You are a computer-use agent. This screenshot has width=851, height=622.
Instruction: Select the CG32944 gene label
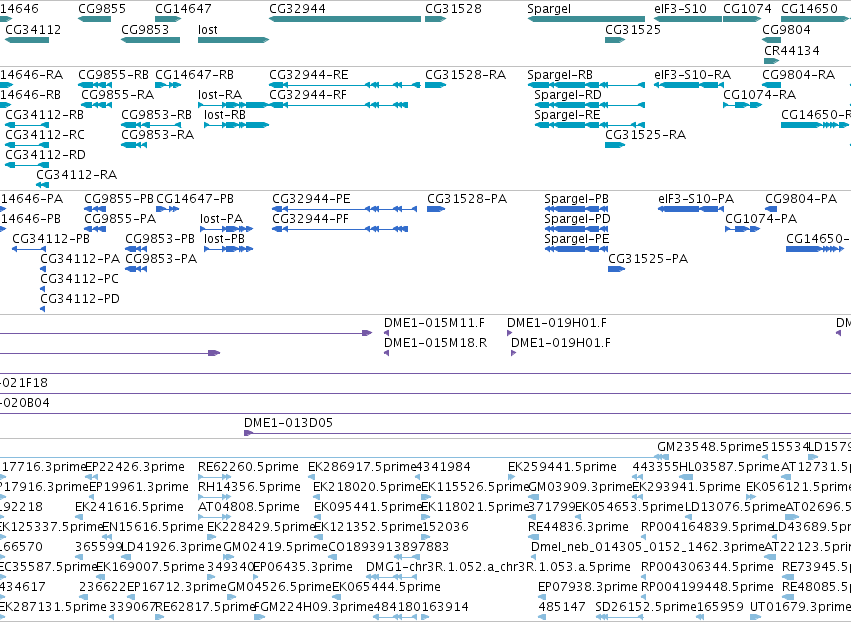pyautogui.click(x=297, y=9)
